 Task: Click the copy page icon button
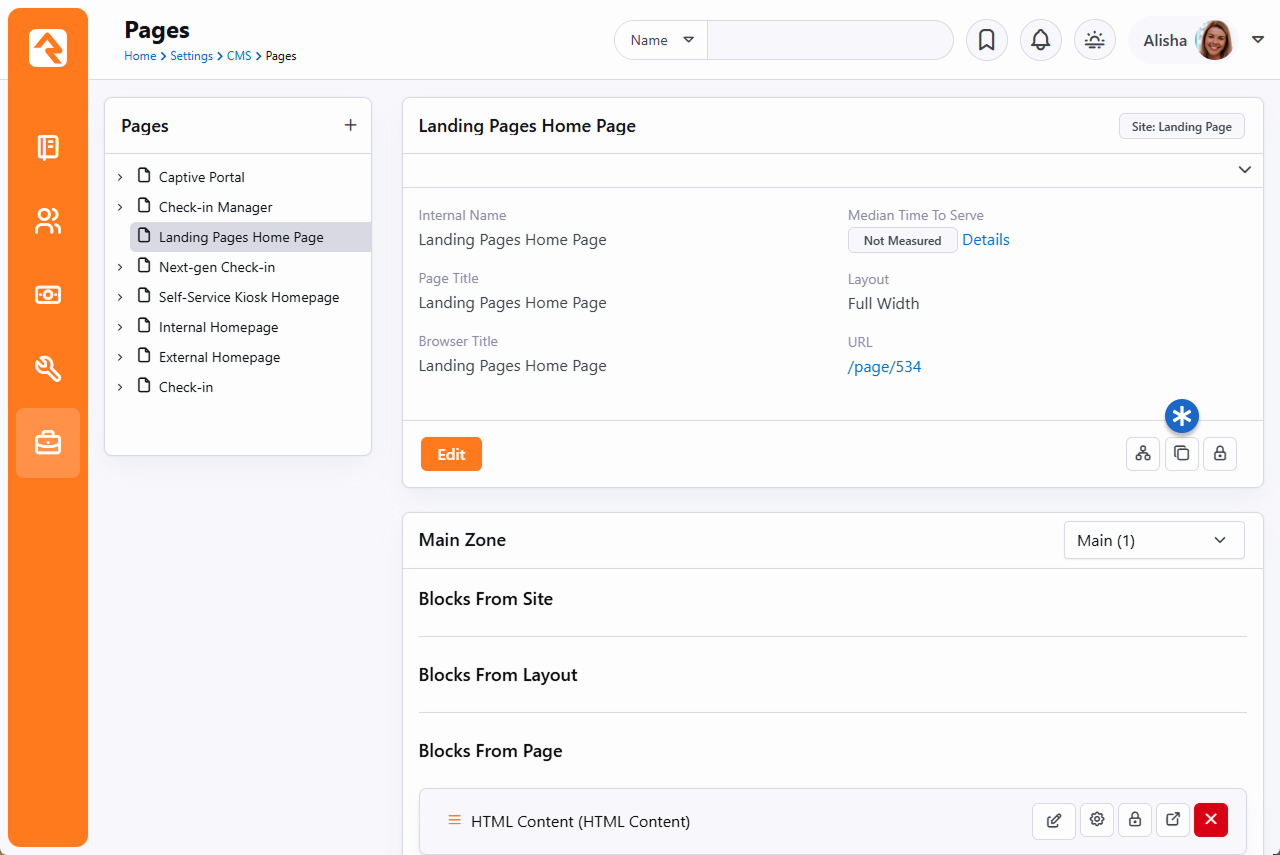click(x=1182, y=454)
